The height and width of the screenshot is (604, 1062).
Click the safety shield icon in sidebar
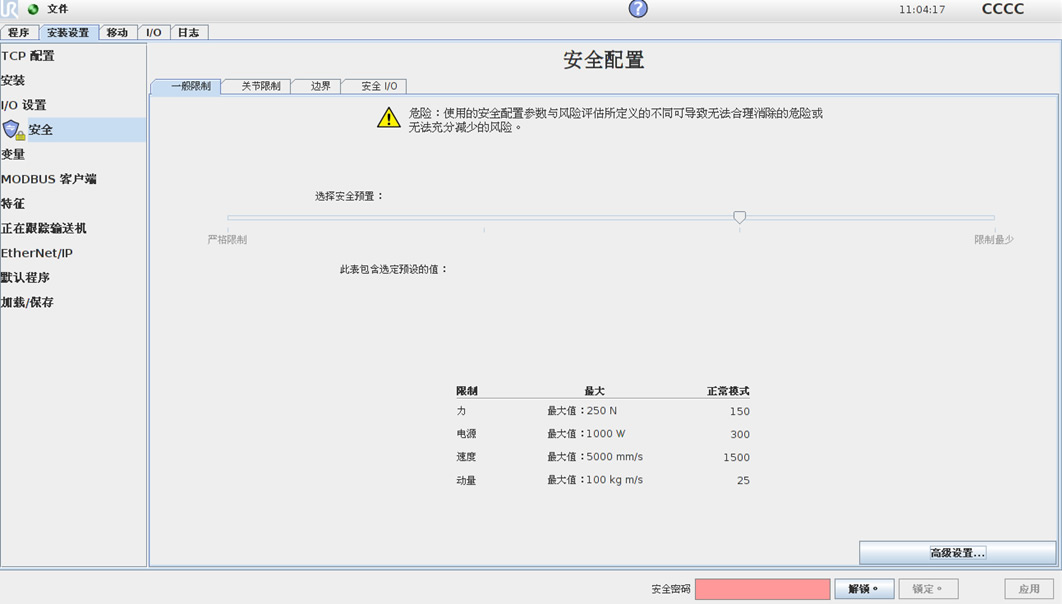pyautogui.click(x=13, y=130)
